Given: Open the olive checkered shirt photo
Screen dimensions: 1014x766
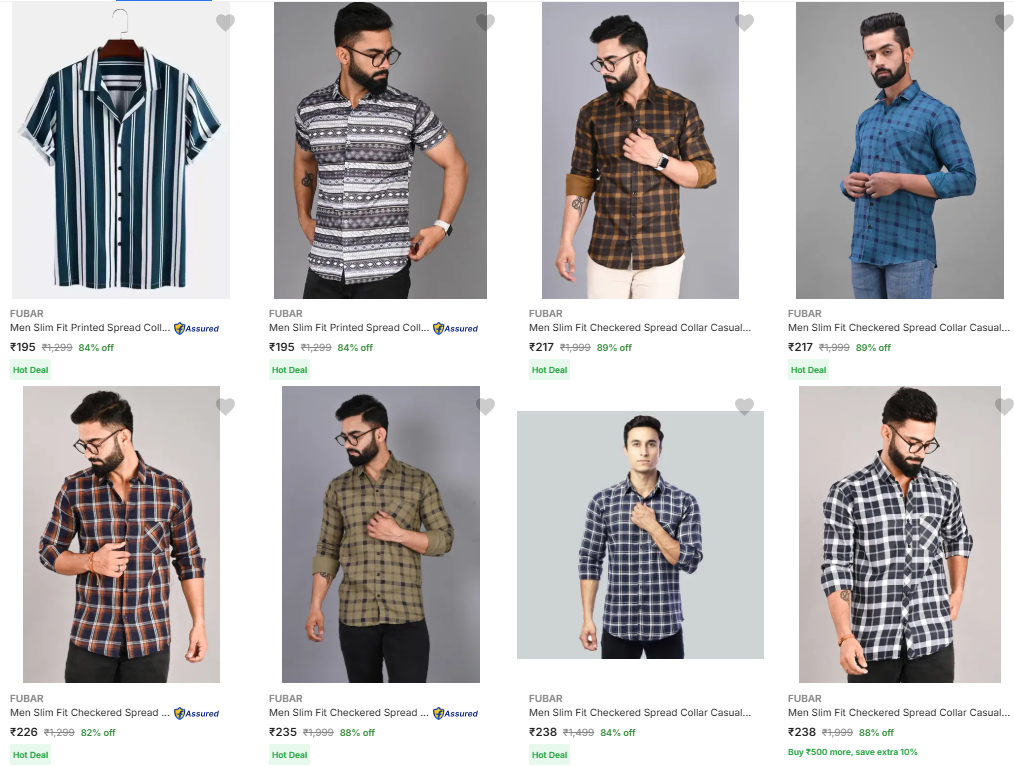Looking at the screenshot, I should (x=380, y=534).
